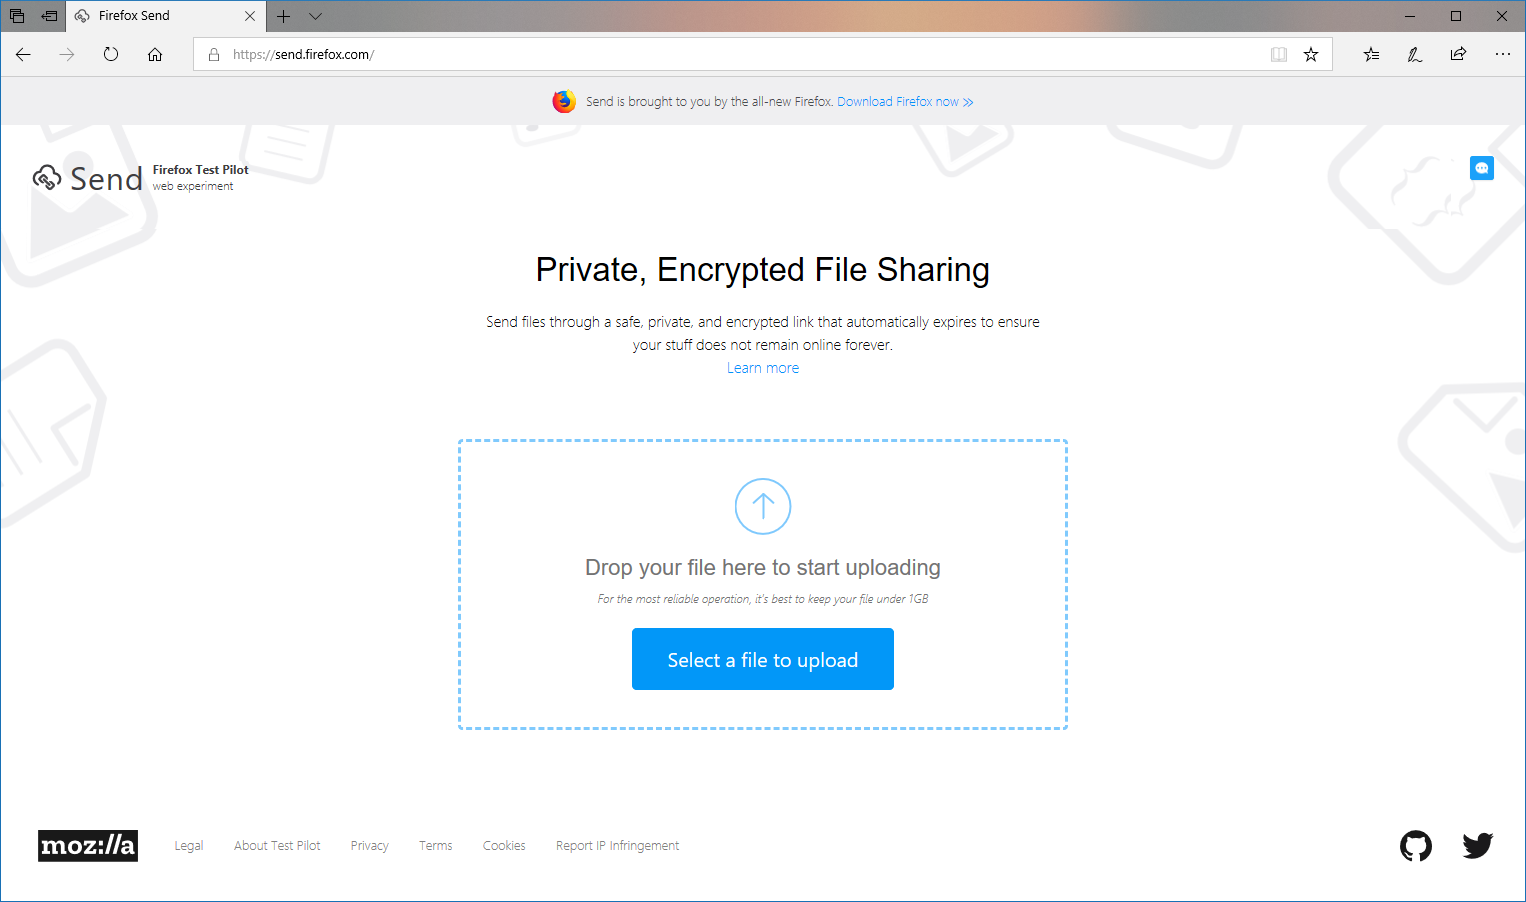Follow the Learn more link
The height and width of the screenshot is (902, 1526).
pos(763,368)
